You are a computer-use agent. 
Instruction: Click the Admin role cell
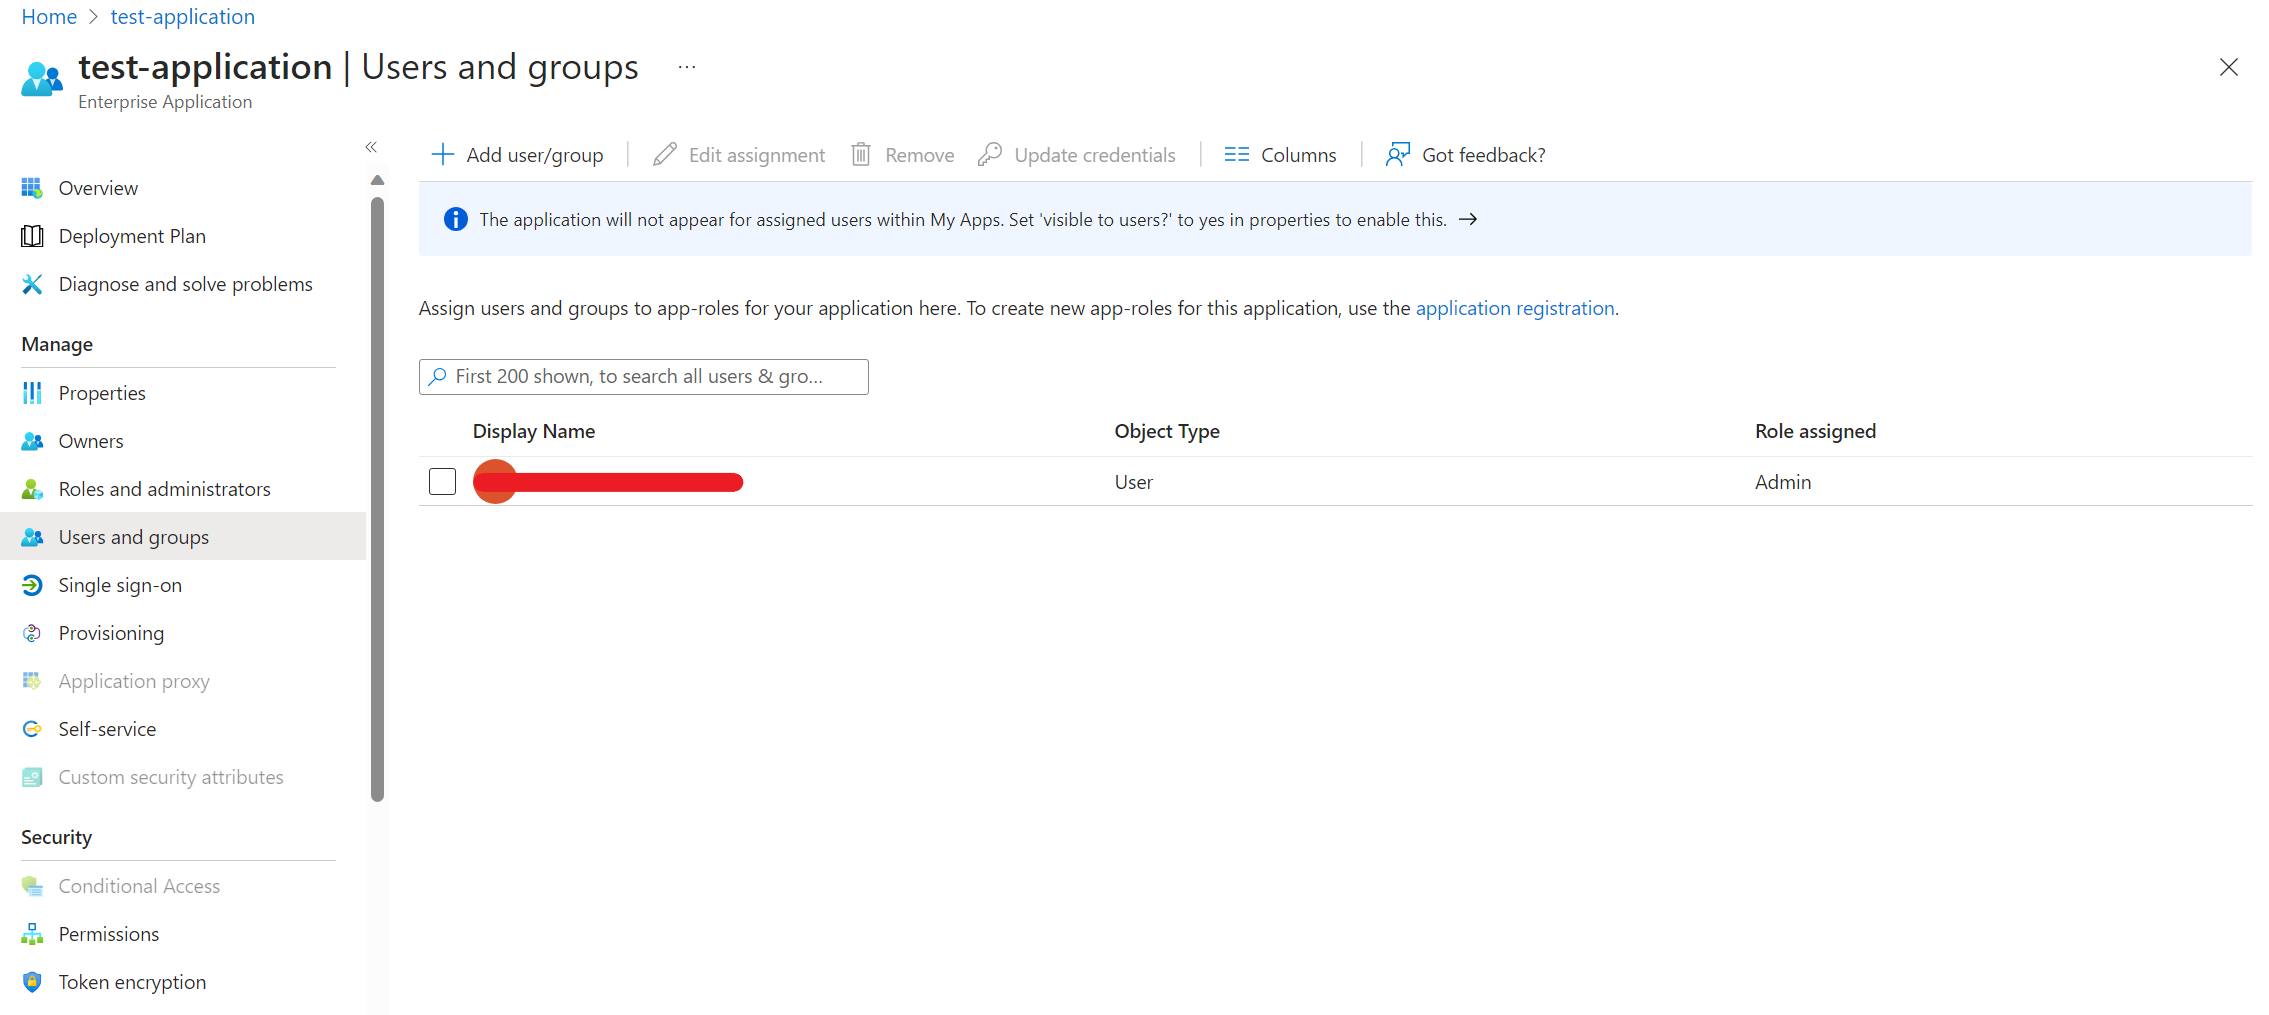(x=1783, y=482)
